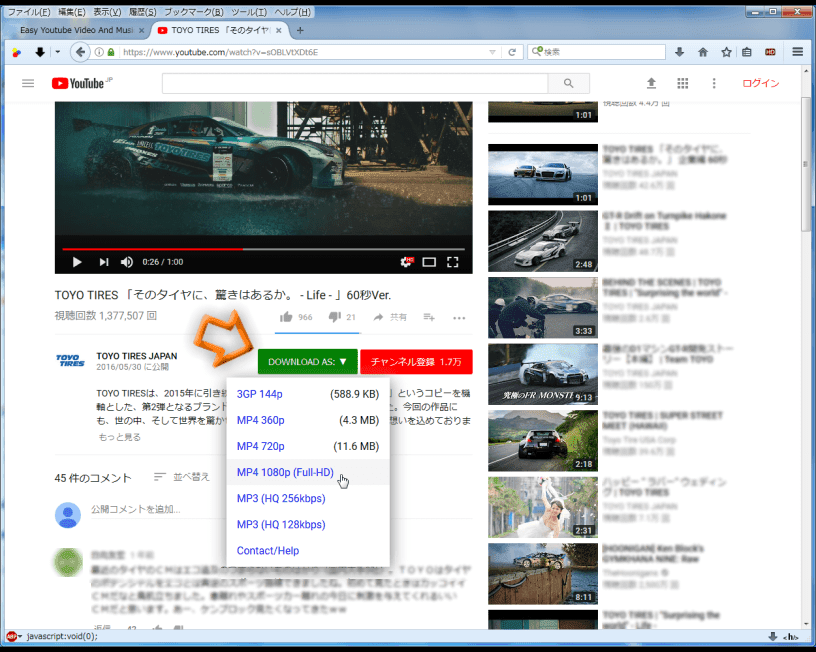Switch to theater mode in the player

pyautogui.click(x=431, y=261)
